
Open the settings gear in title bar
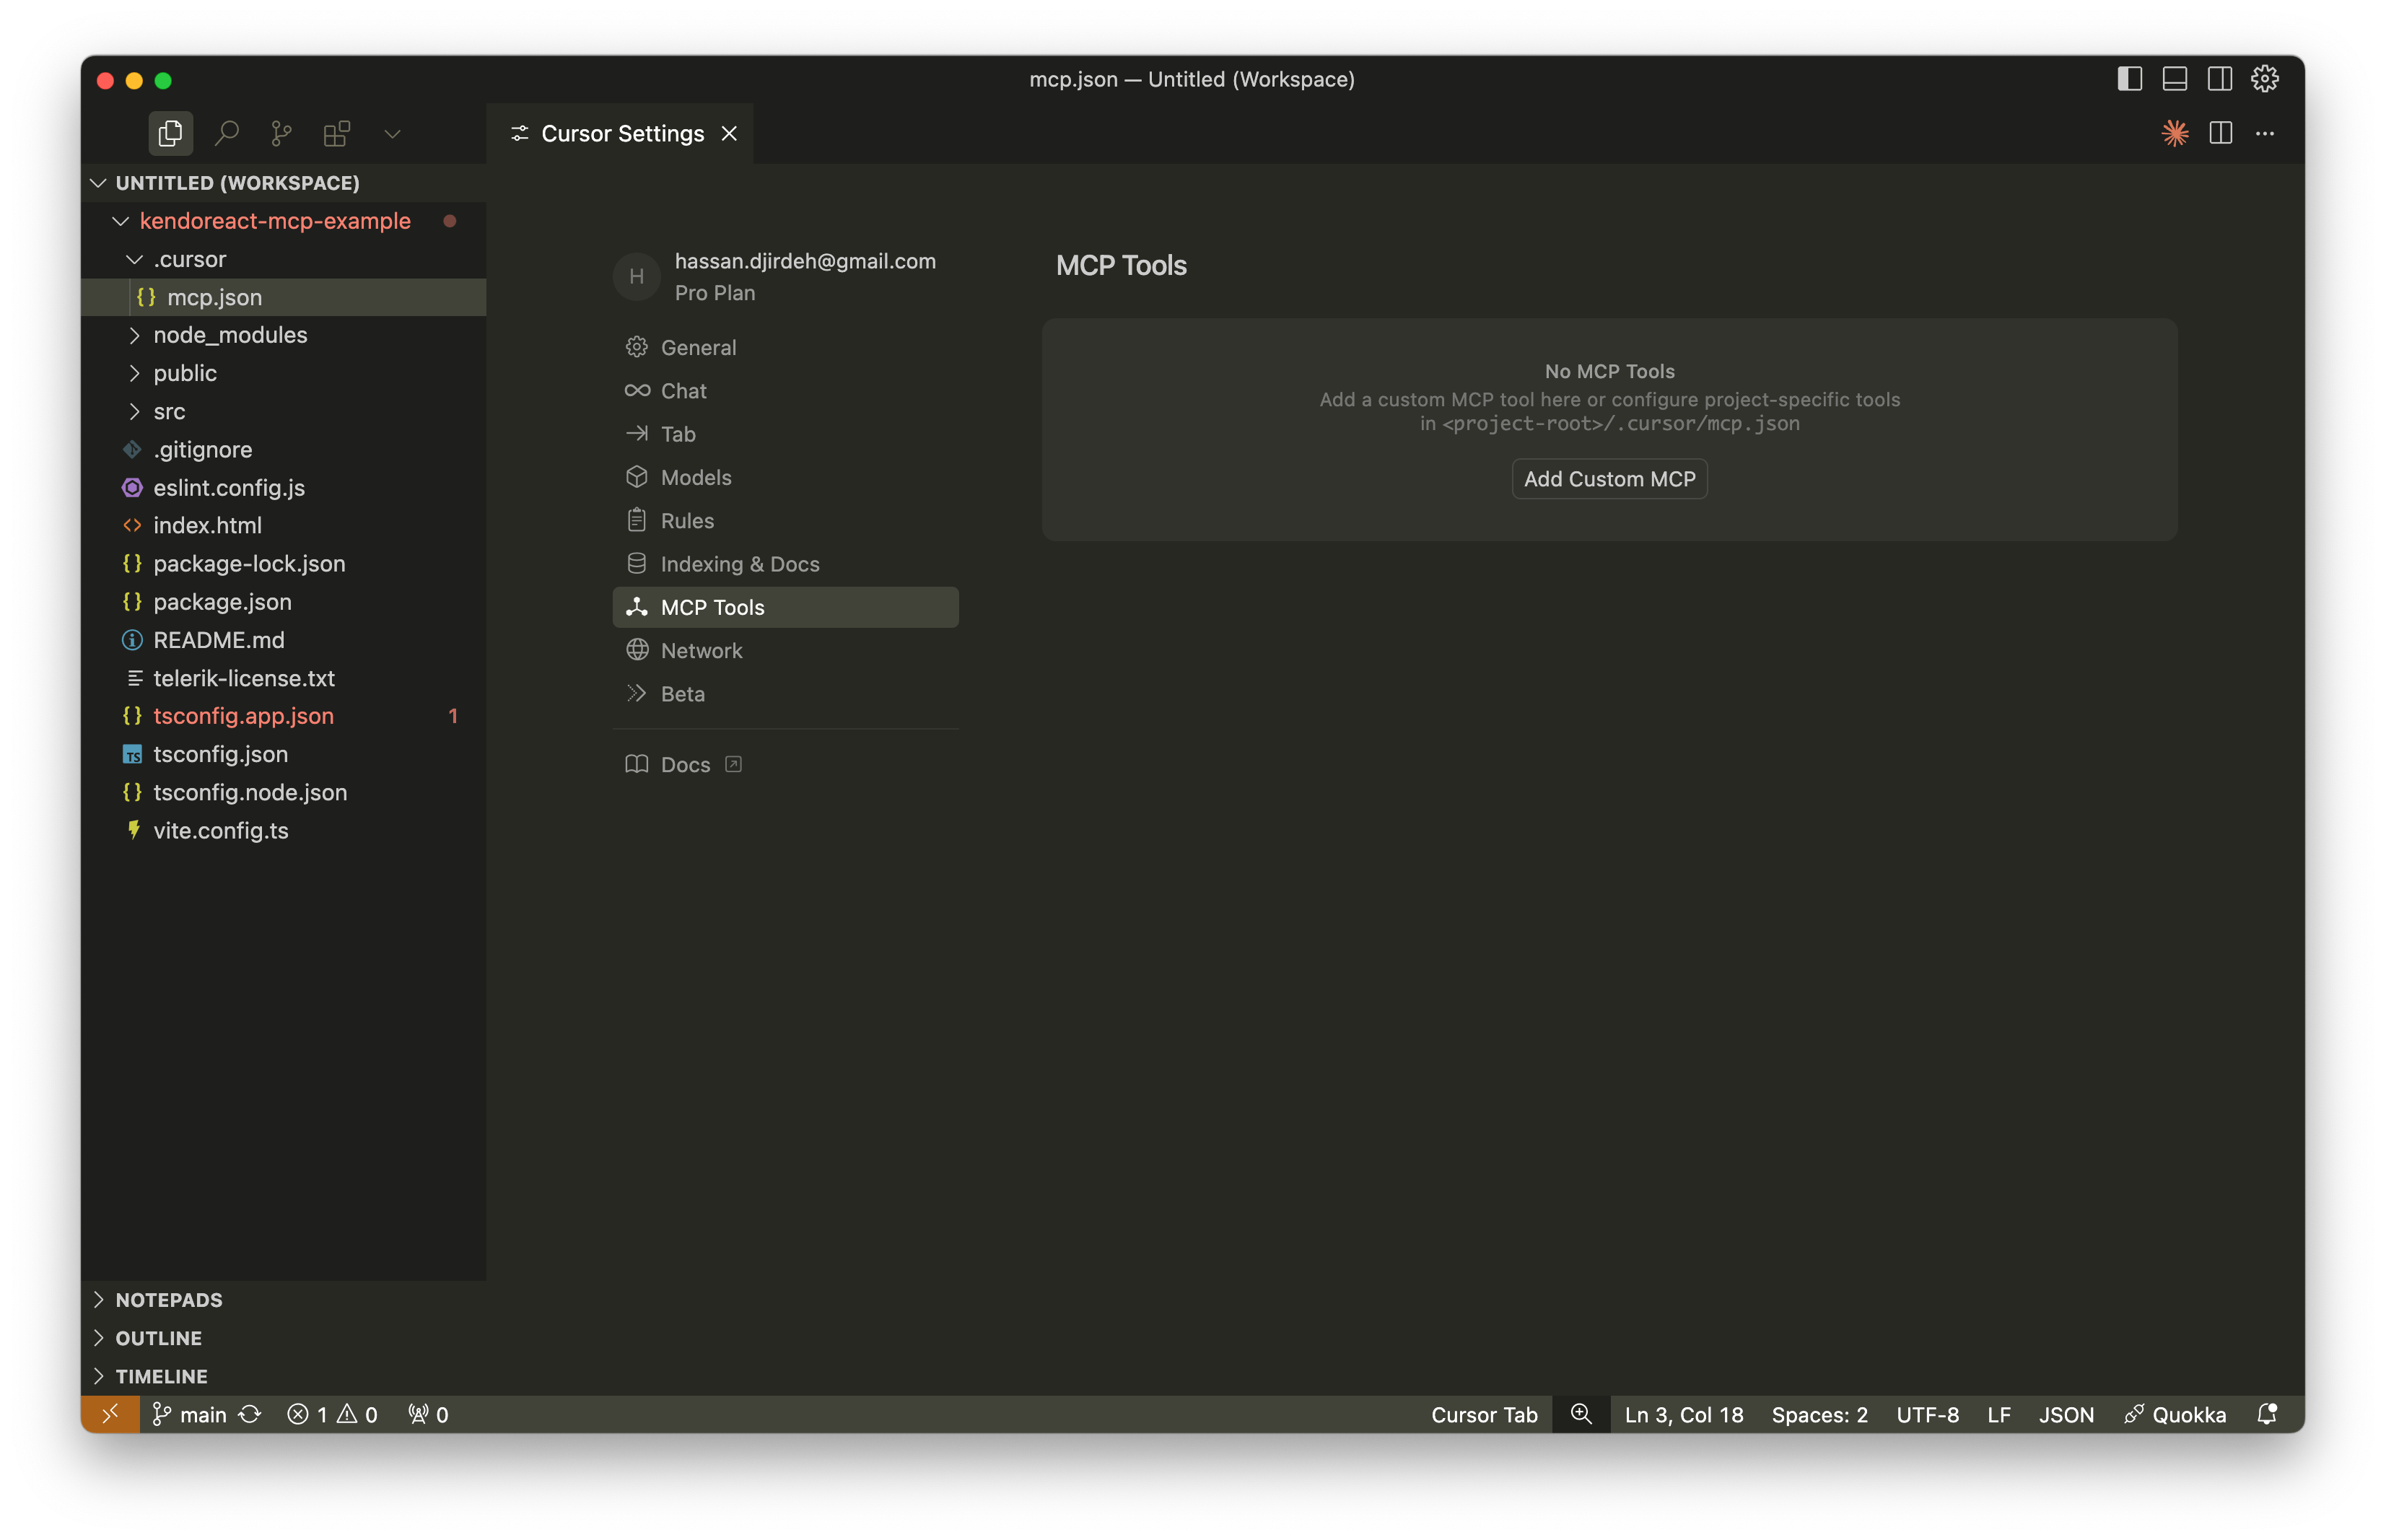tap(2264, 78)
